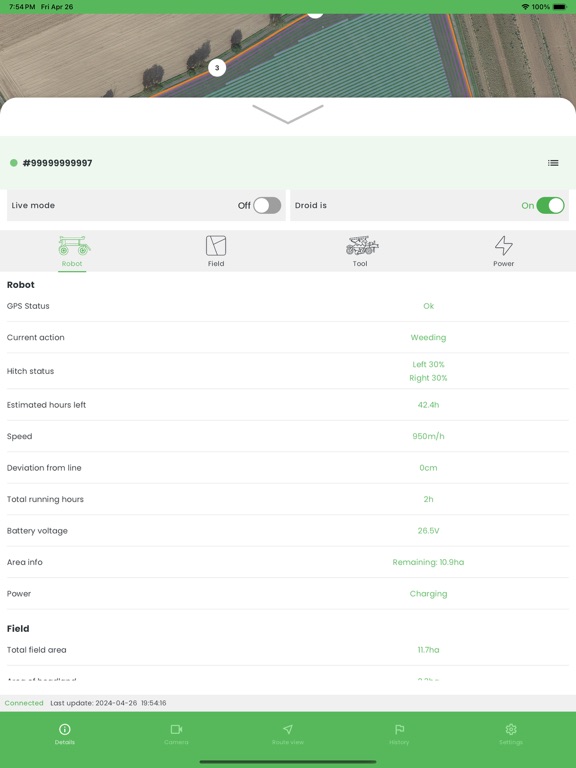Tap the Hitch status label
The image size is (576, 768).
[30, 371]
